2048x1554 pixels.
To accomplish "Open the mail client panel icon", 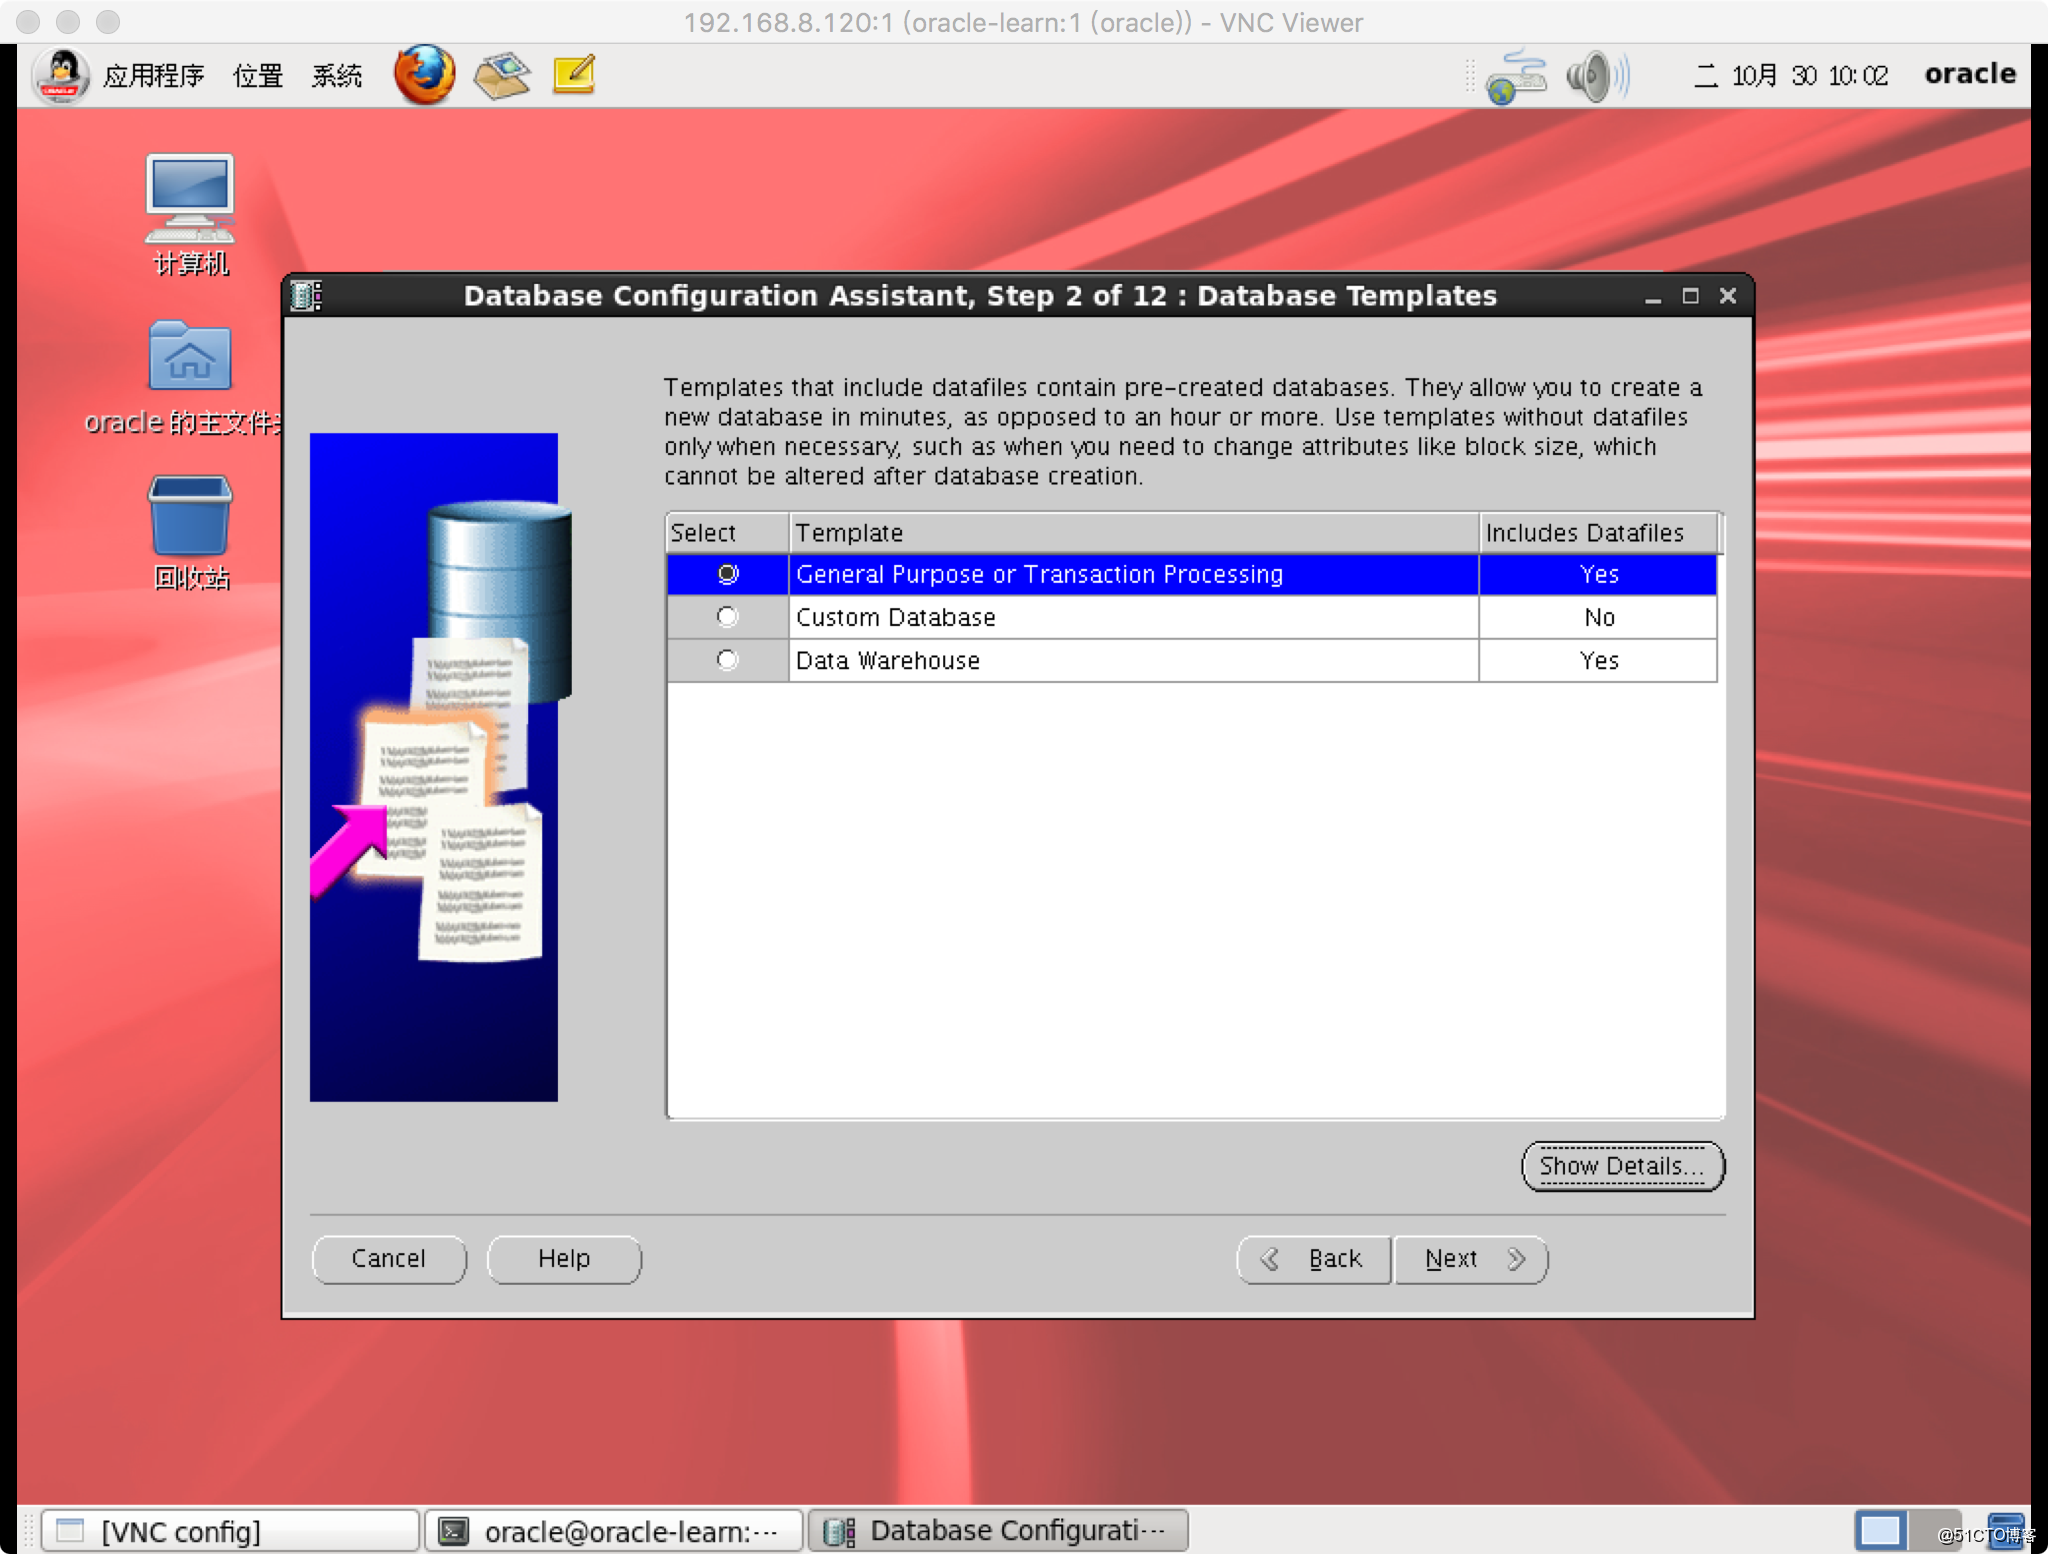I will point(502,75).
